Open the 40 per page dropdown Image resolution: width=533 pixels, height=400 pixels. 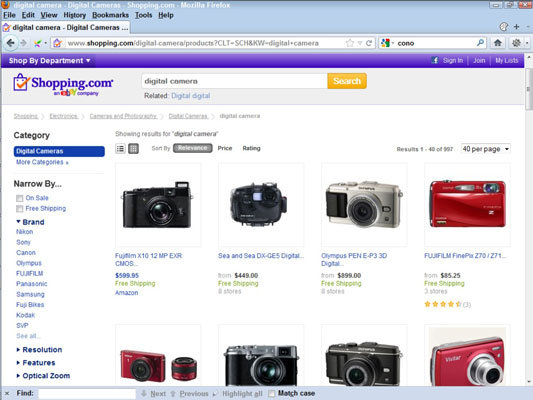[485, 149]
